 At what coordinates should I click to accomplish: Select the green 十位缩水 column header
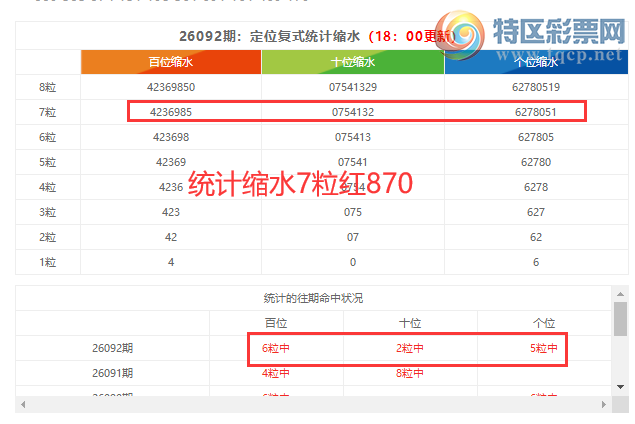353,62
